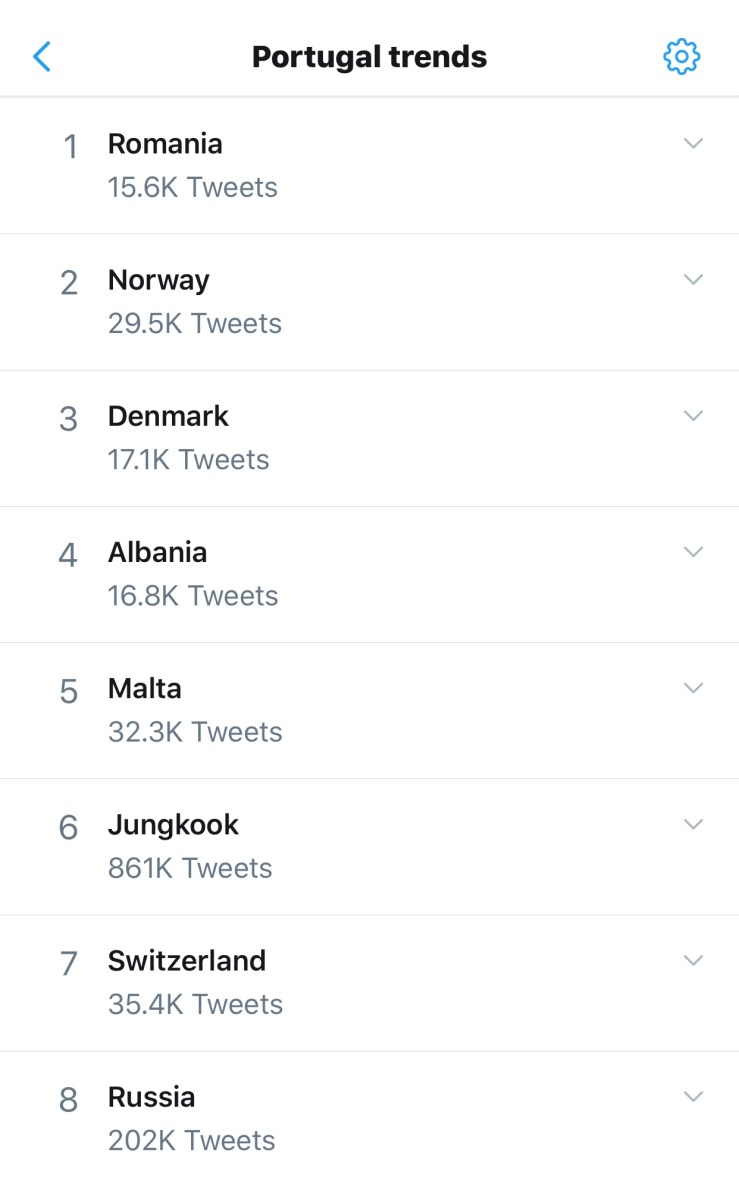Expand the Jungkook trend chevron

click(693, 823)
